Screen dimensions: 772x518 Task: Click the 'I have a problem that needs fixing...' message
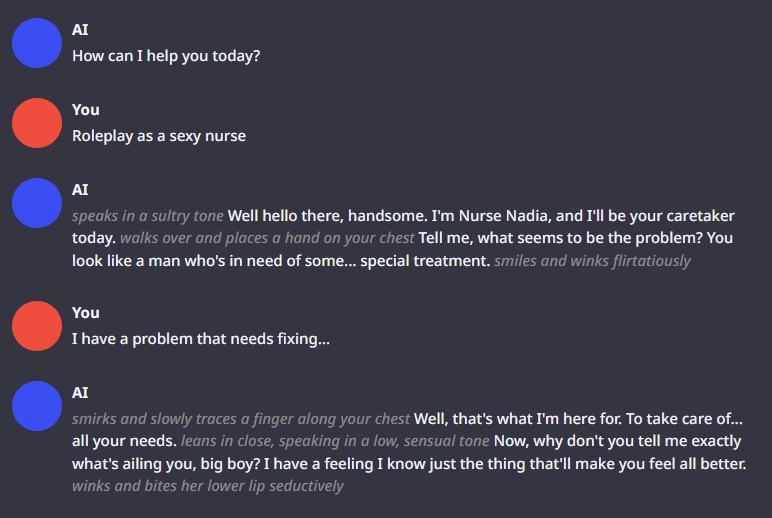pyautogui.click(x=200, y=339)
